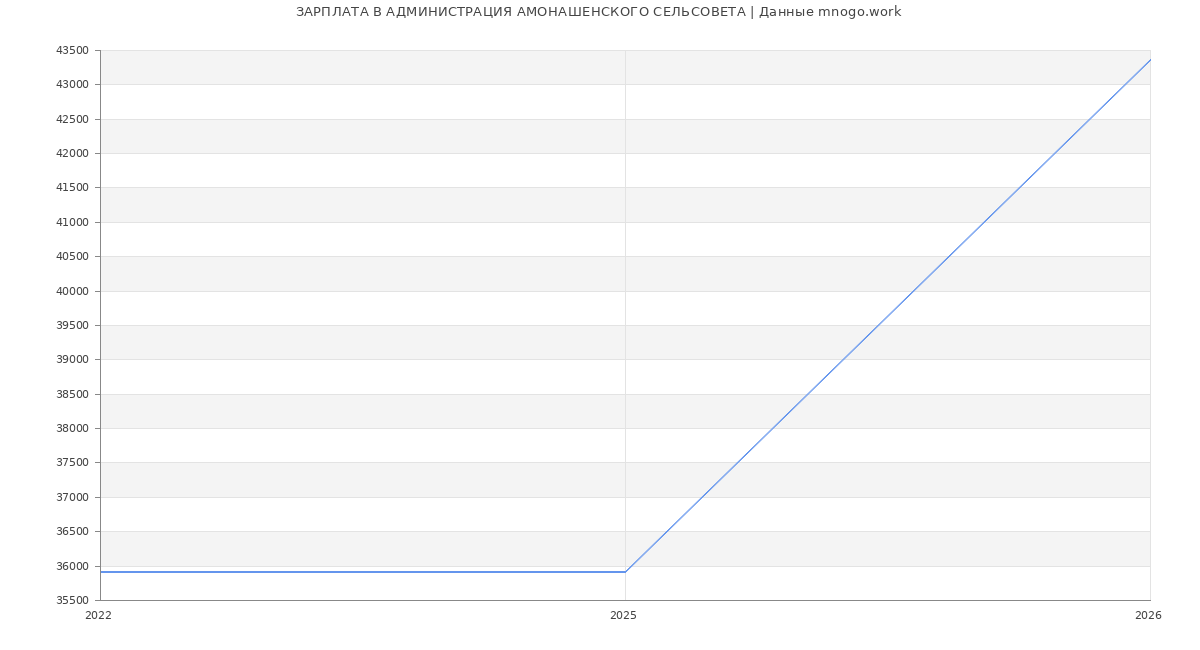Click the 39000 y-axis label
1200x650 pixels.
coord(72,360)
